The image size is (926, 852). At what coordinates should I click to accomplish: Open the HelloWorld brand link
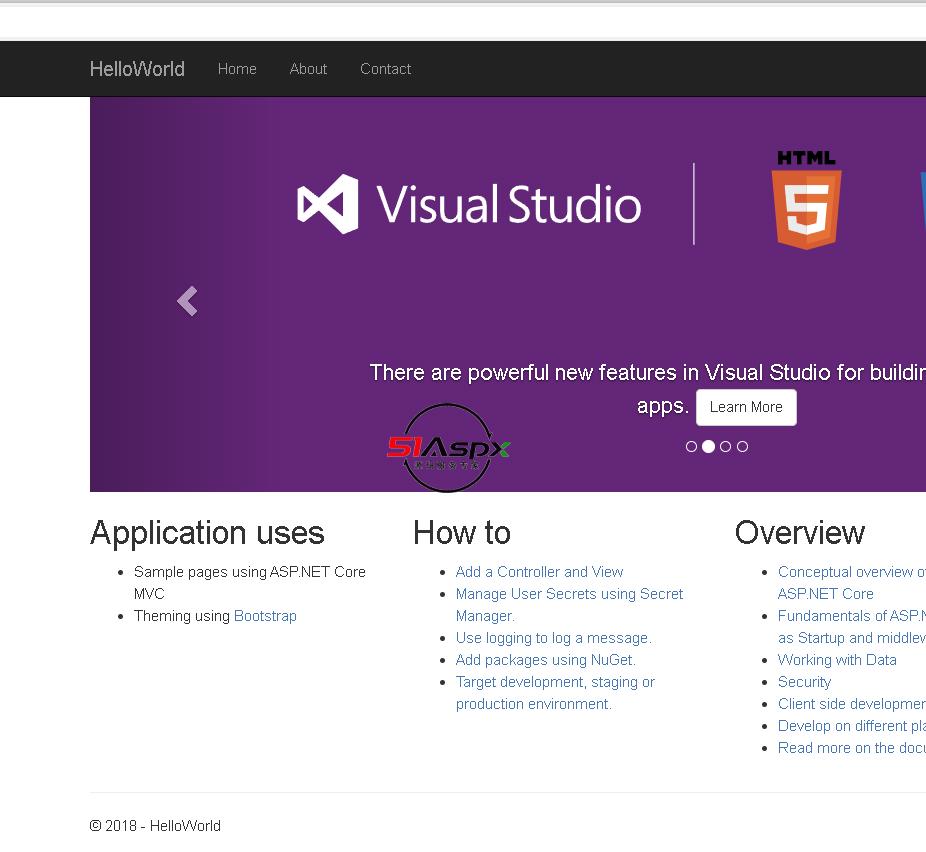137,69
